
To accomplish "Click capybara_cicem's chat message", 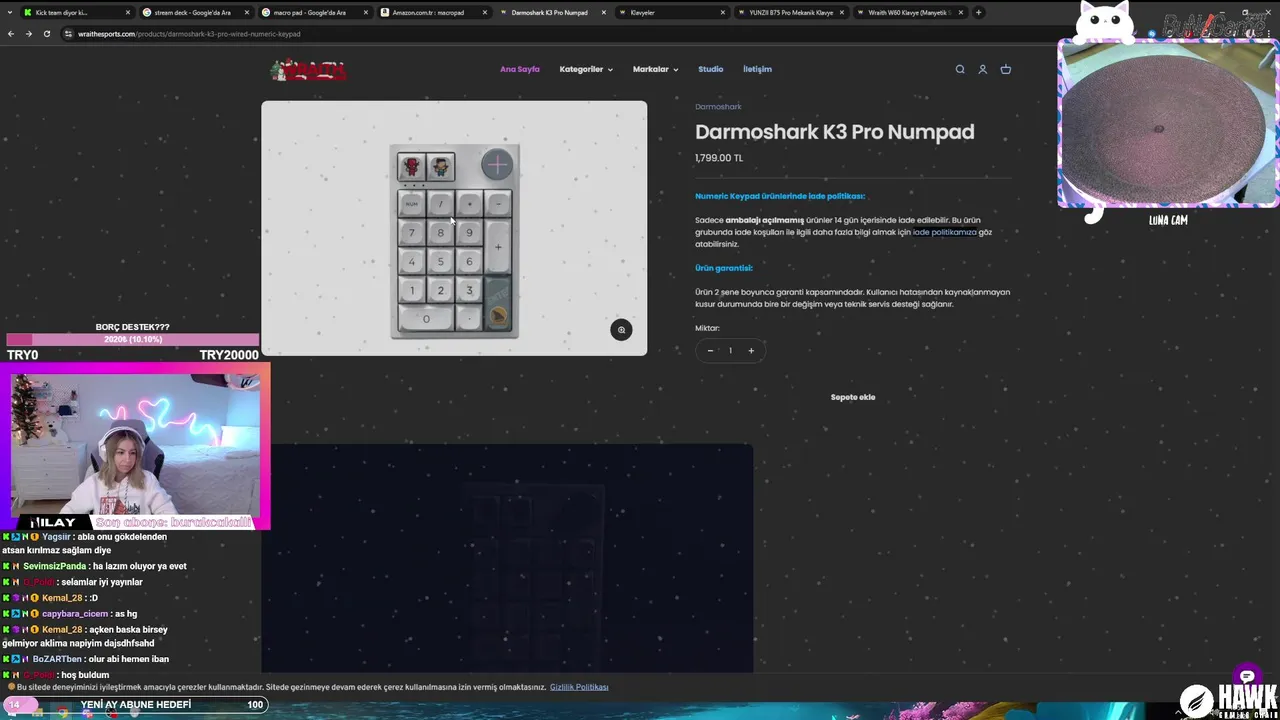I will (70, 613).
